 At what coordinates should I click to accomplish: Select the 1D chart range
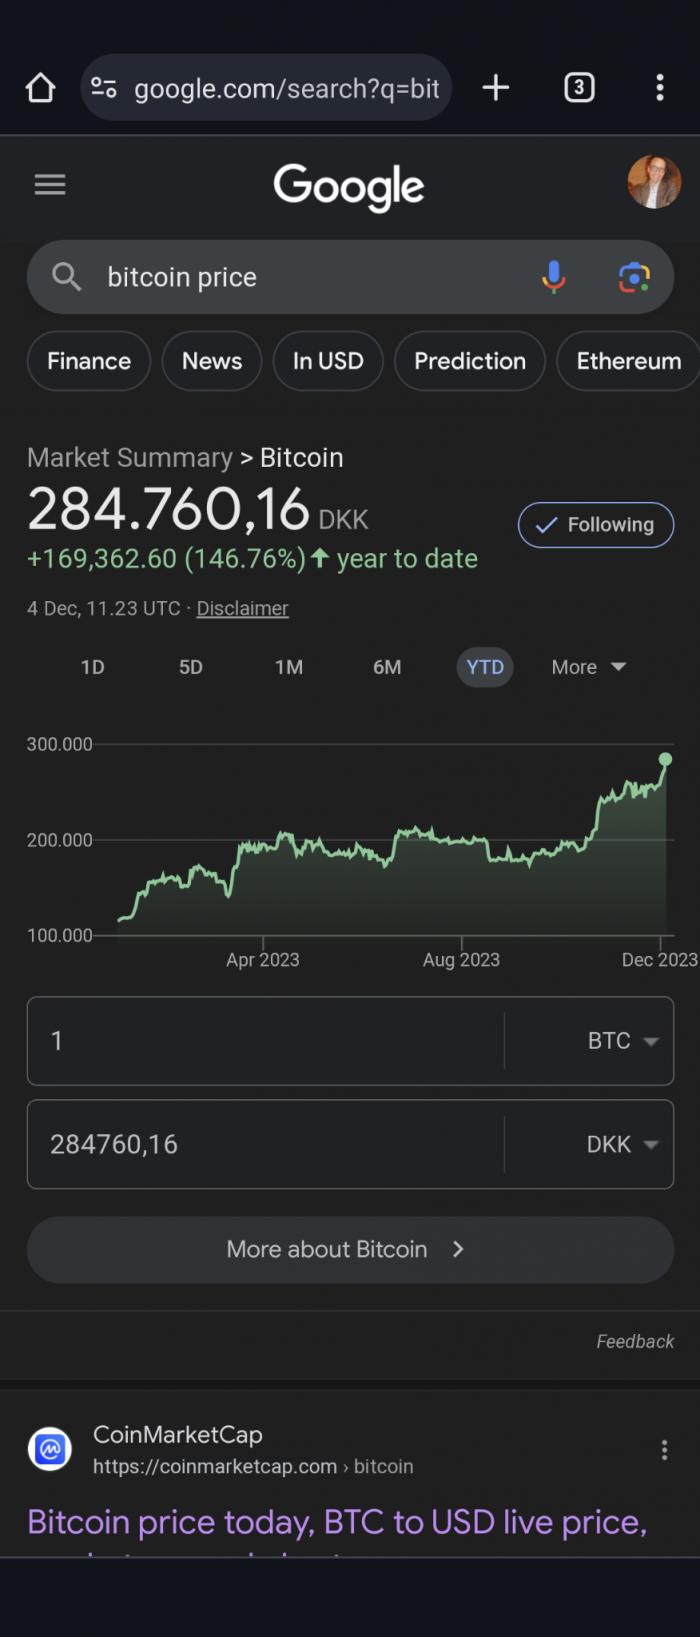[x=93, y=667]
